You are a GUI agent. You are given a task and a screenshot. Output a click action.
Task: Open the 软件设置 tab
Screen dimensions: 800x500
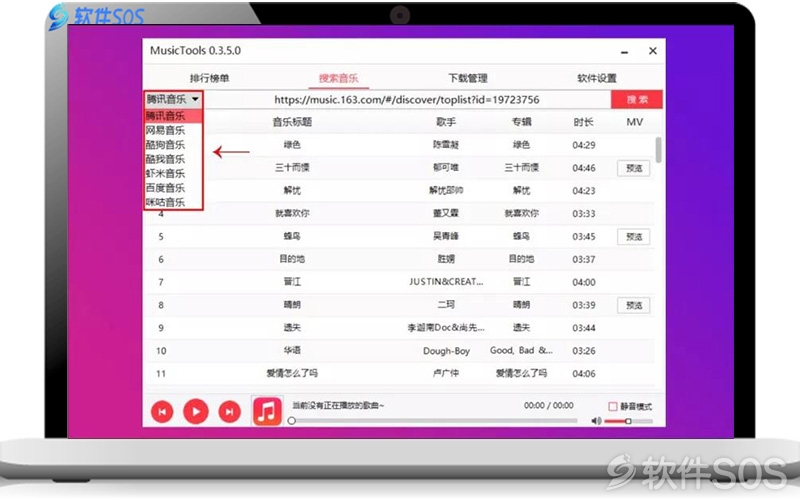click(597, 78)
